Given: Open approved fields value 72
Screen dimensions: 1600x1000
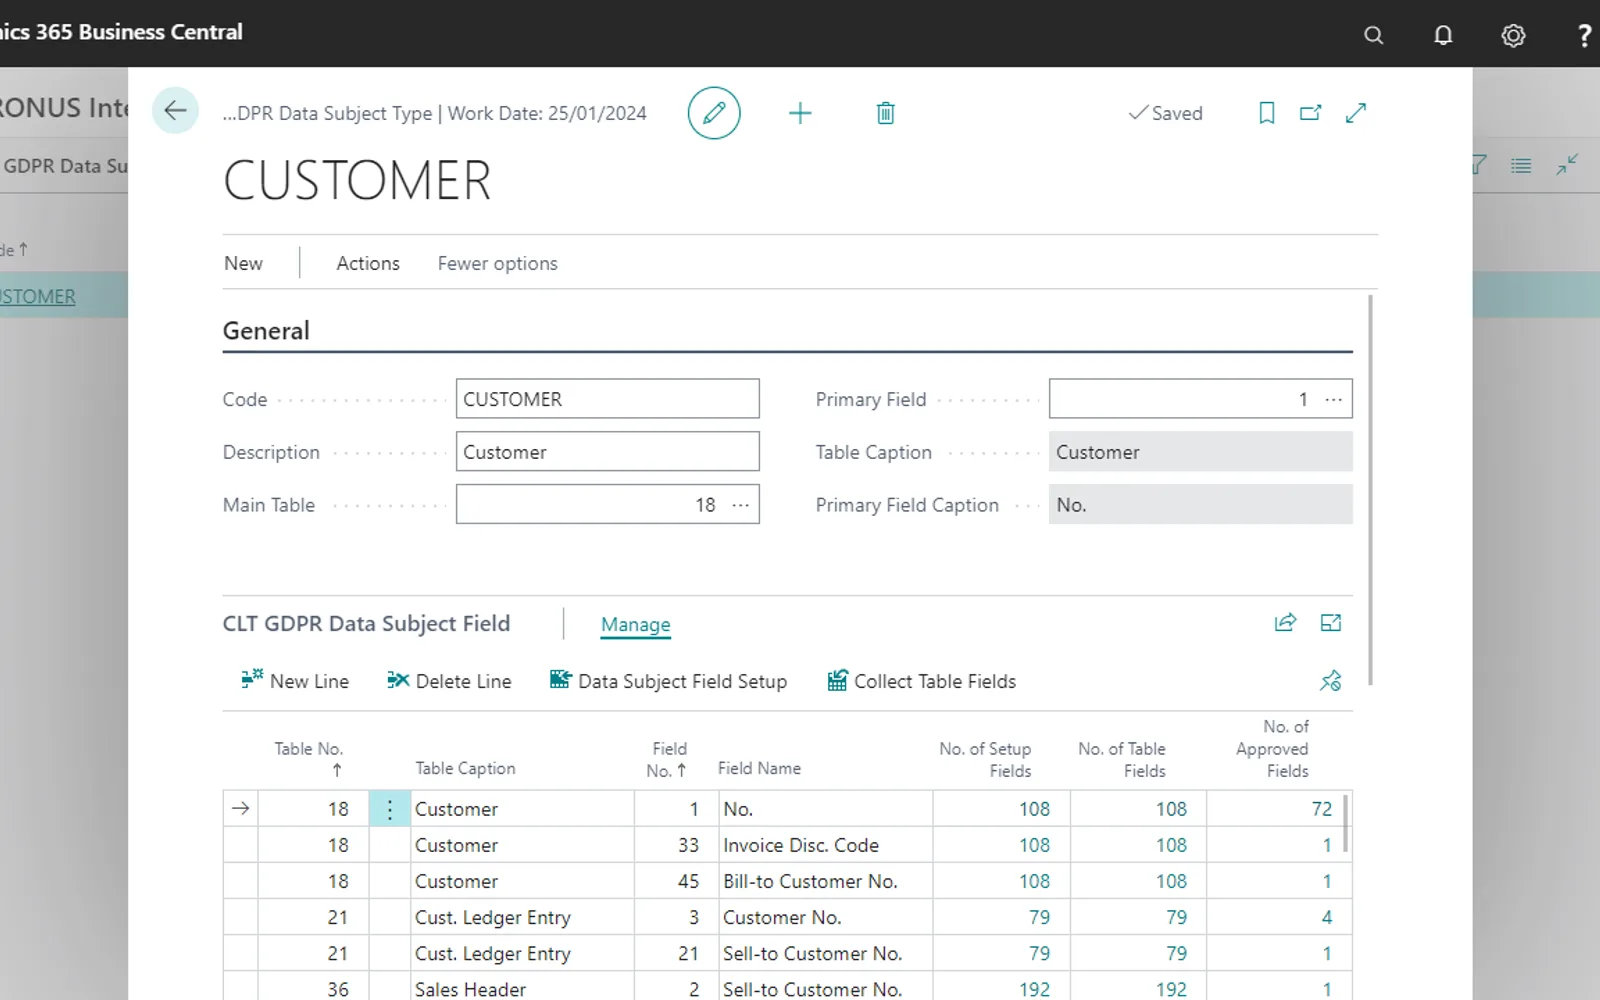Looking at the screenshot, I should 1321,809.
